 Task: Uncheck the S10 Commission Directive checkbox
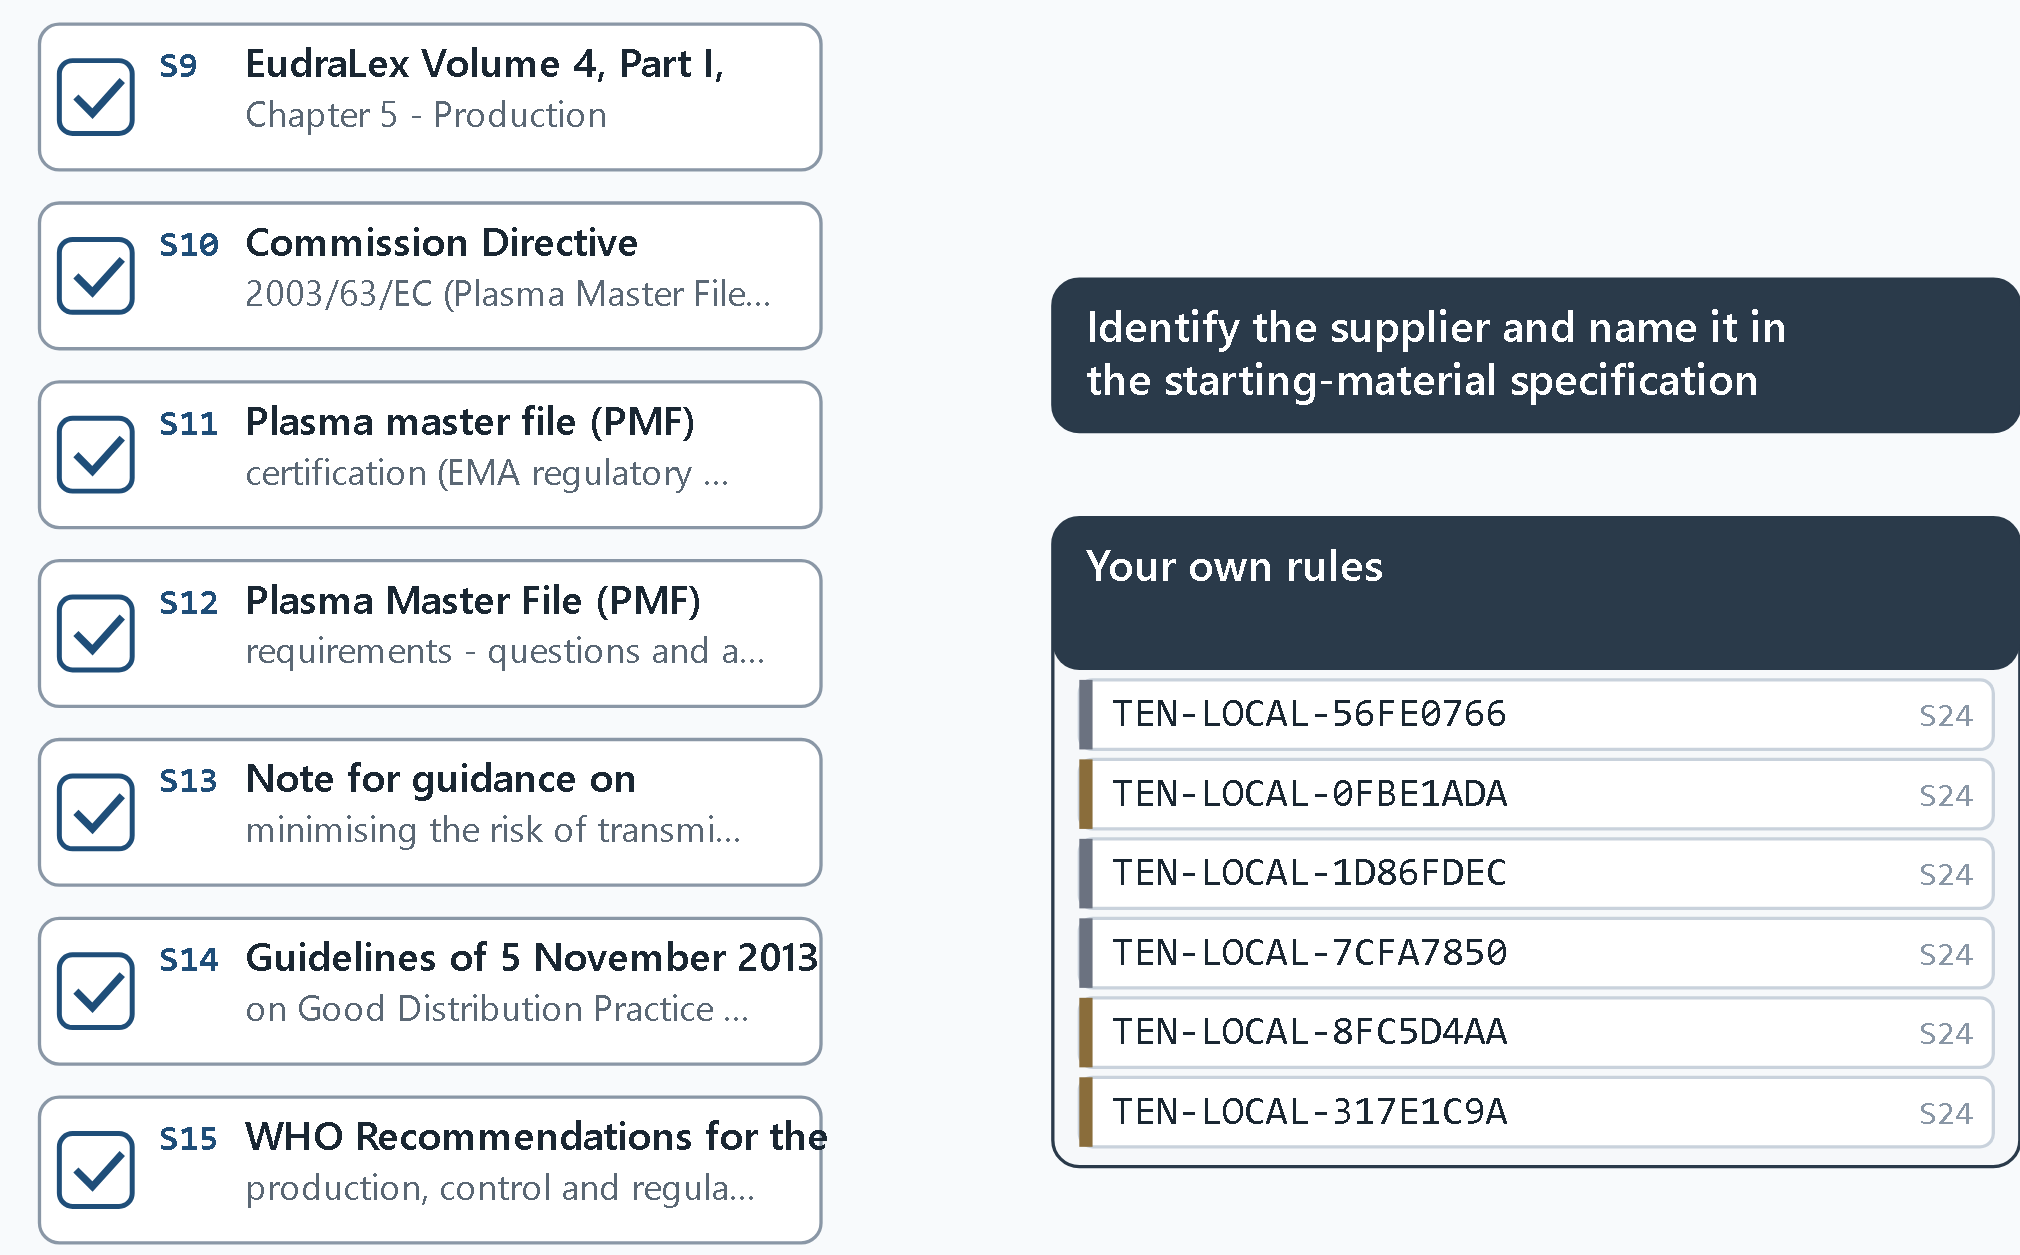[x=96, y=276]
